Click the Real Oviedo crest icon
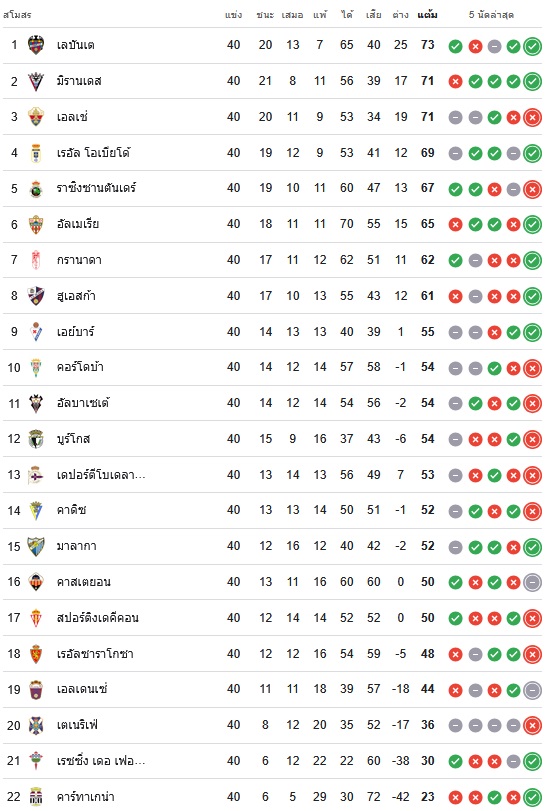The image size is (555, 811). tap(36, 153)
